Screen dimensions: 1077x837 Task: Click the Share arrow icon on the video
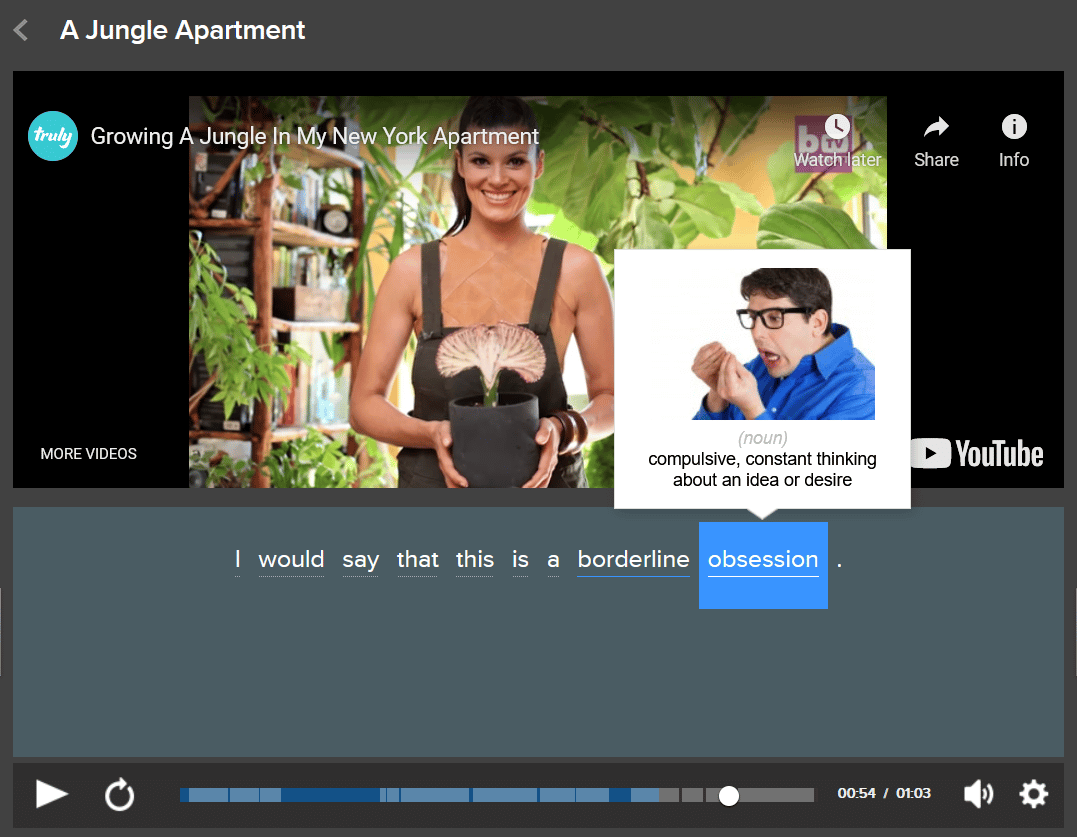coord(936,128)
